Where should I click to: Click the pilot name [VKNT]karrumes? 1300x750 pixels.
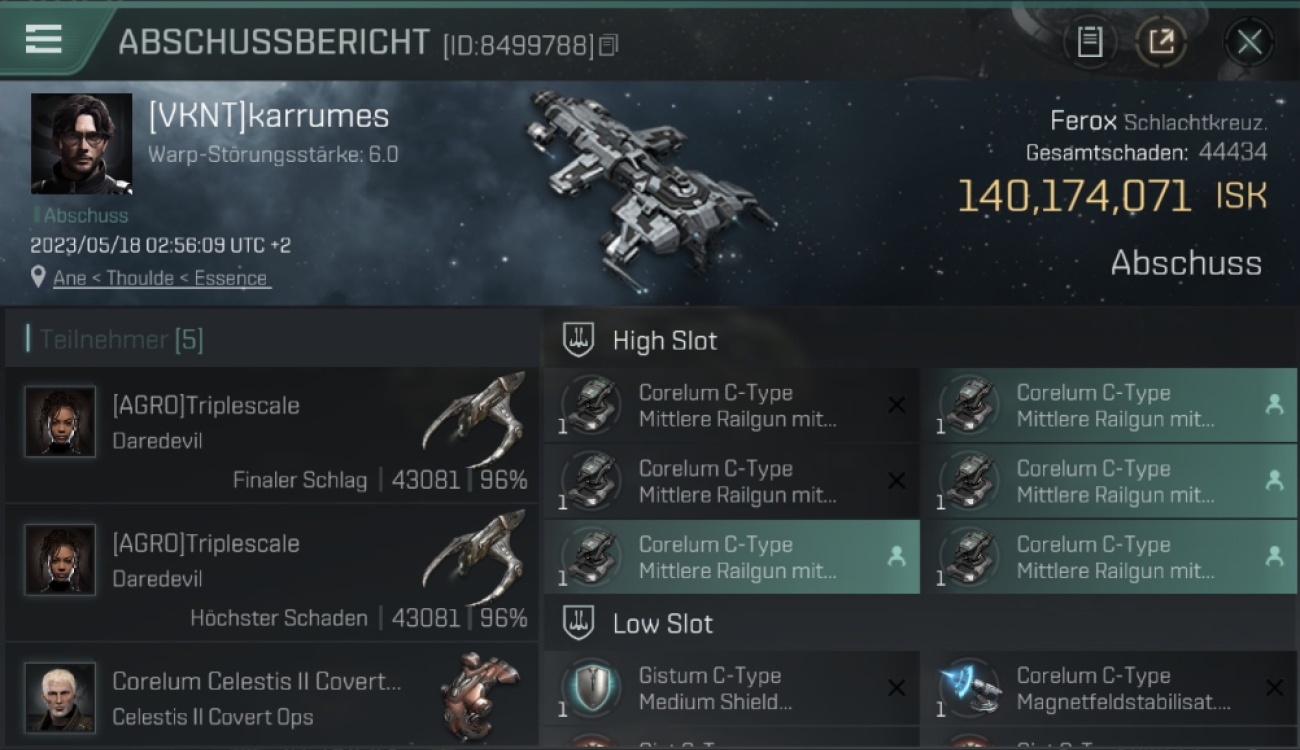269,116
